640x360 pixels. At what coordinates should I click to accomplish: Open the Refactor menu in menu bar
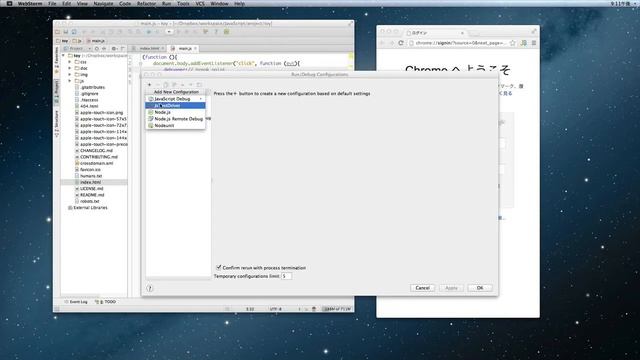[x=146, y=3]
